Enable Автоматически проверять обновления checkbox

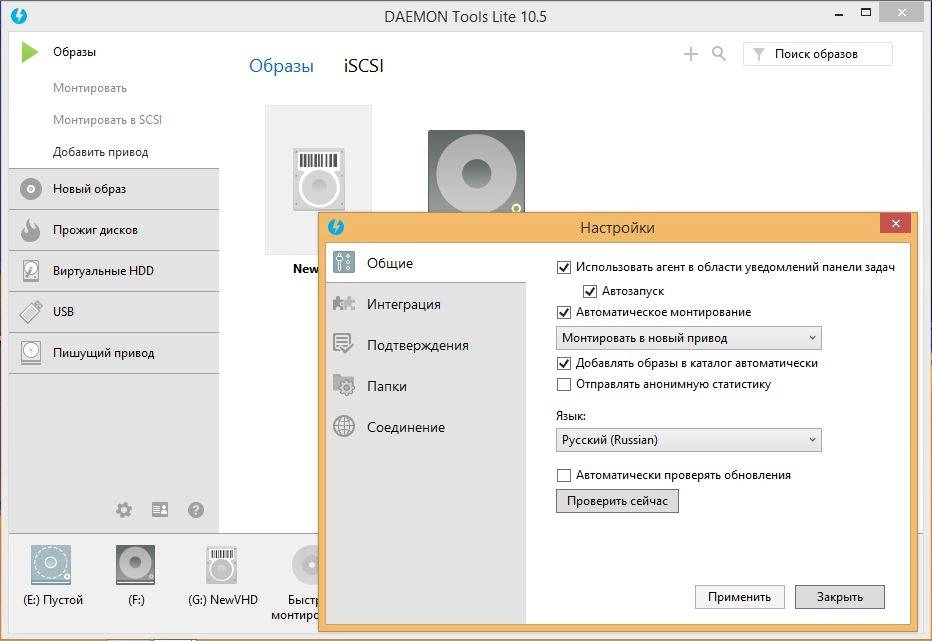click(x=563, y=475)
